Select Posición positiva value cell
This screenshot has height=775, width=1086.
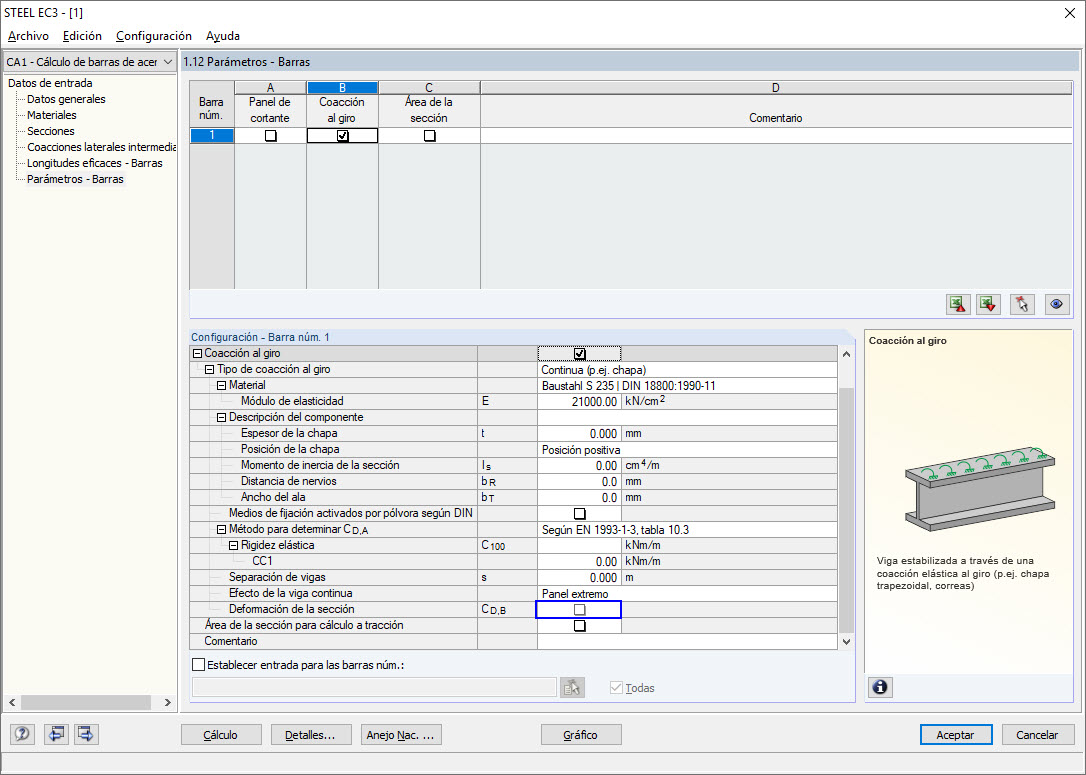[687, 449]
